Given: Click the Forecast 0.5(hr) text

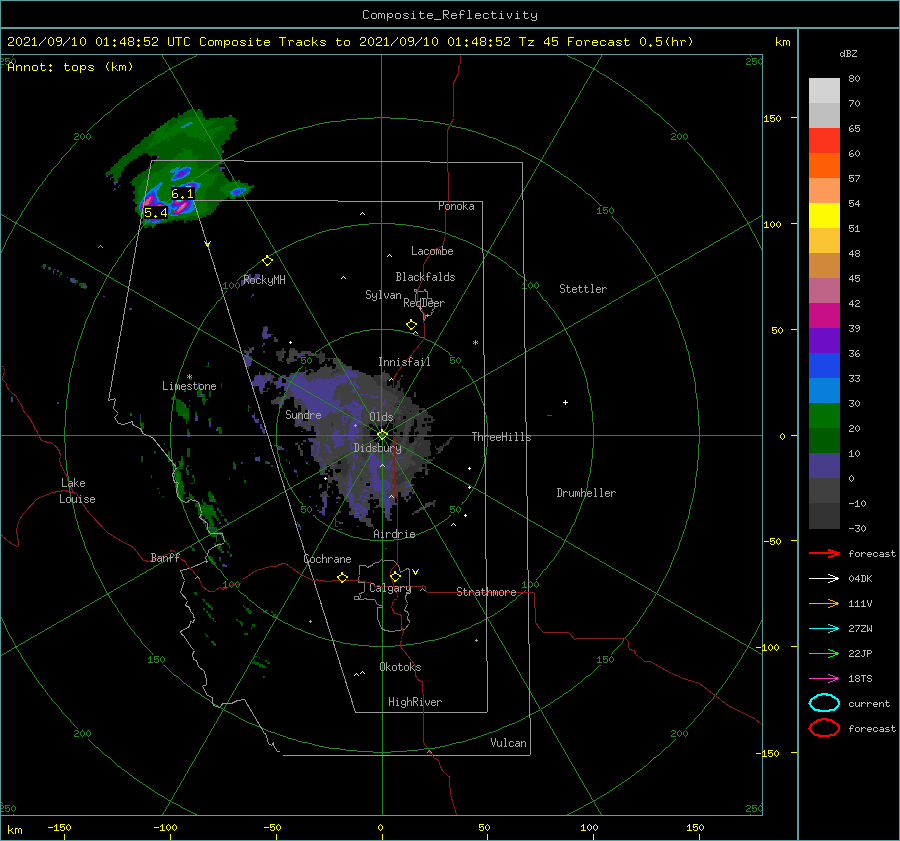Looking at the screenshot, I should (630, 42).
